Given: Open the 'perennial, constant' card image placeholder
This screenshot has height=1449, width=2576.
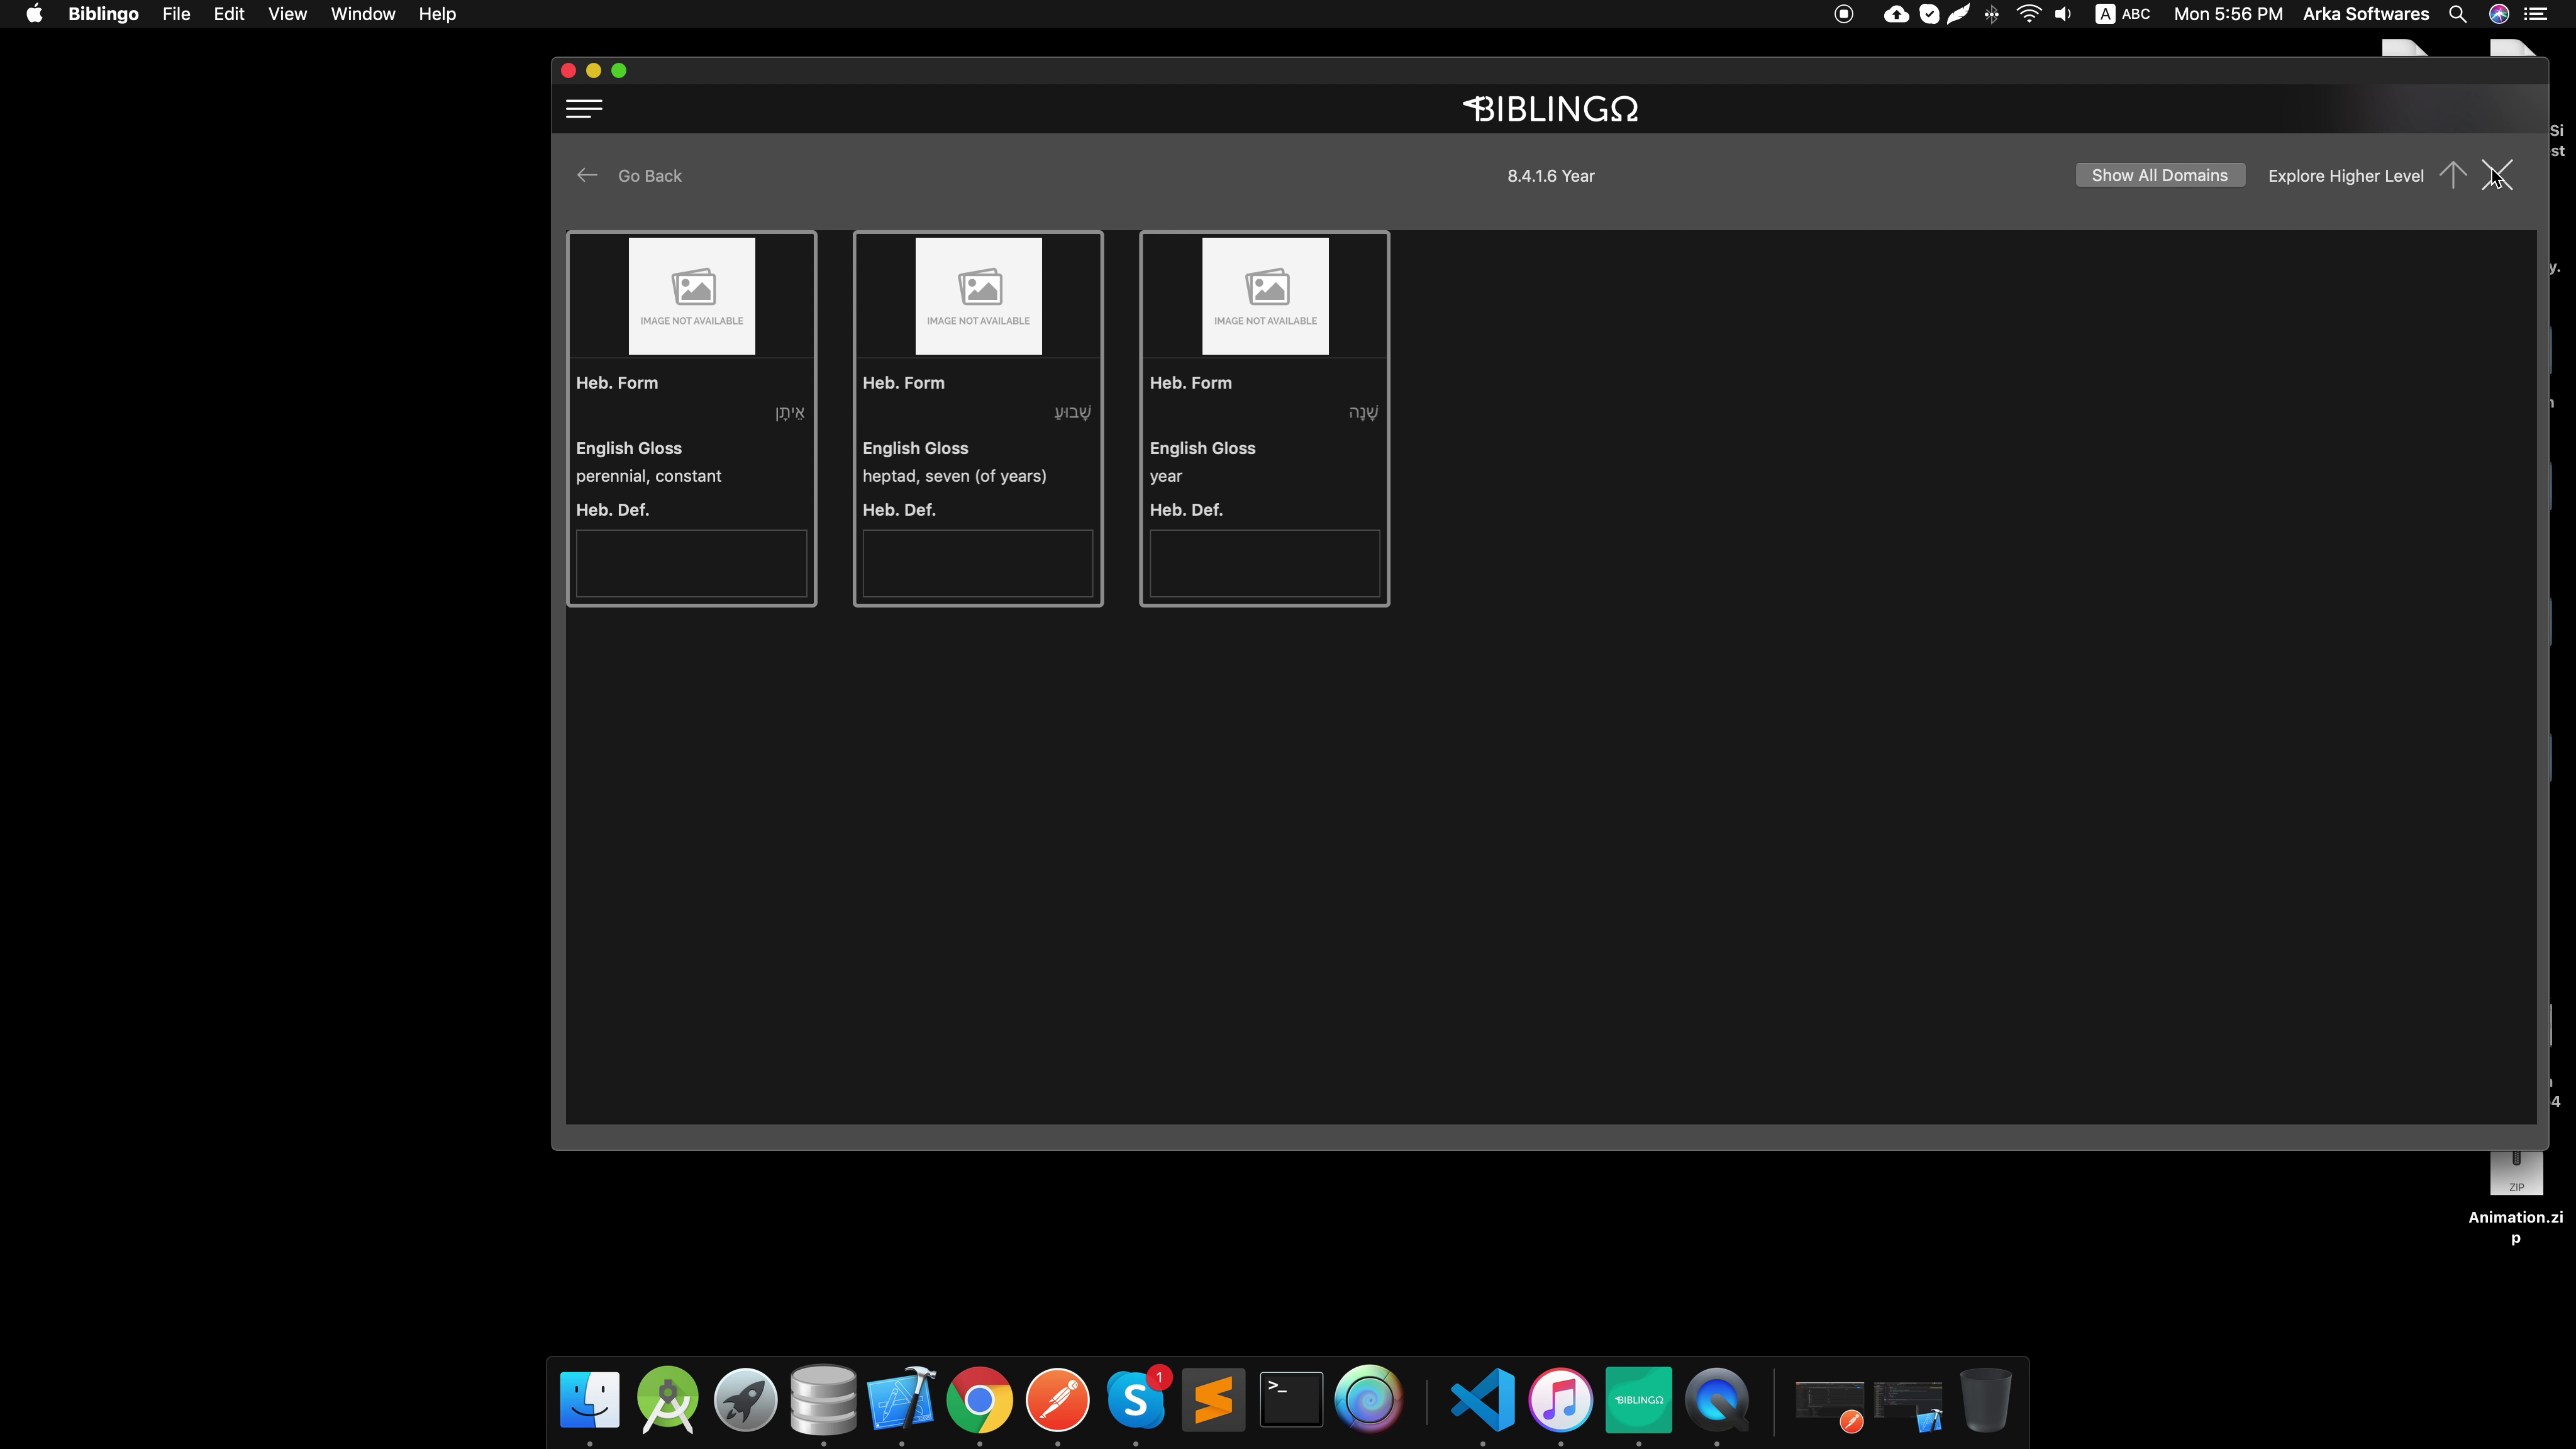Looking at the screenshot, I should click(x=691, y=295).
